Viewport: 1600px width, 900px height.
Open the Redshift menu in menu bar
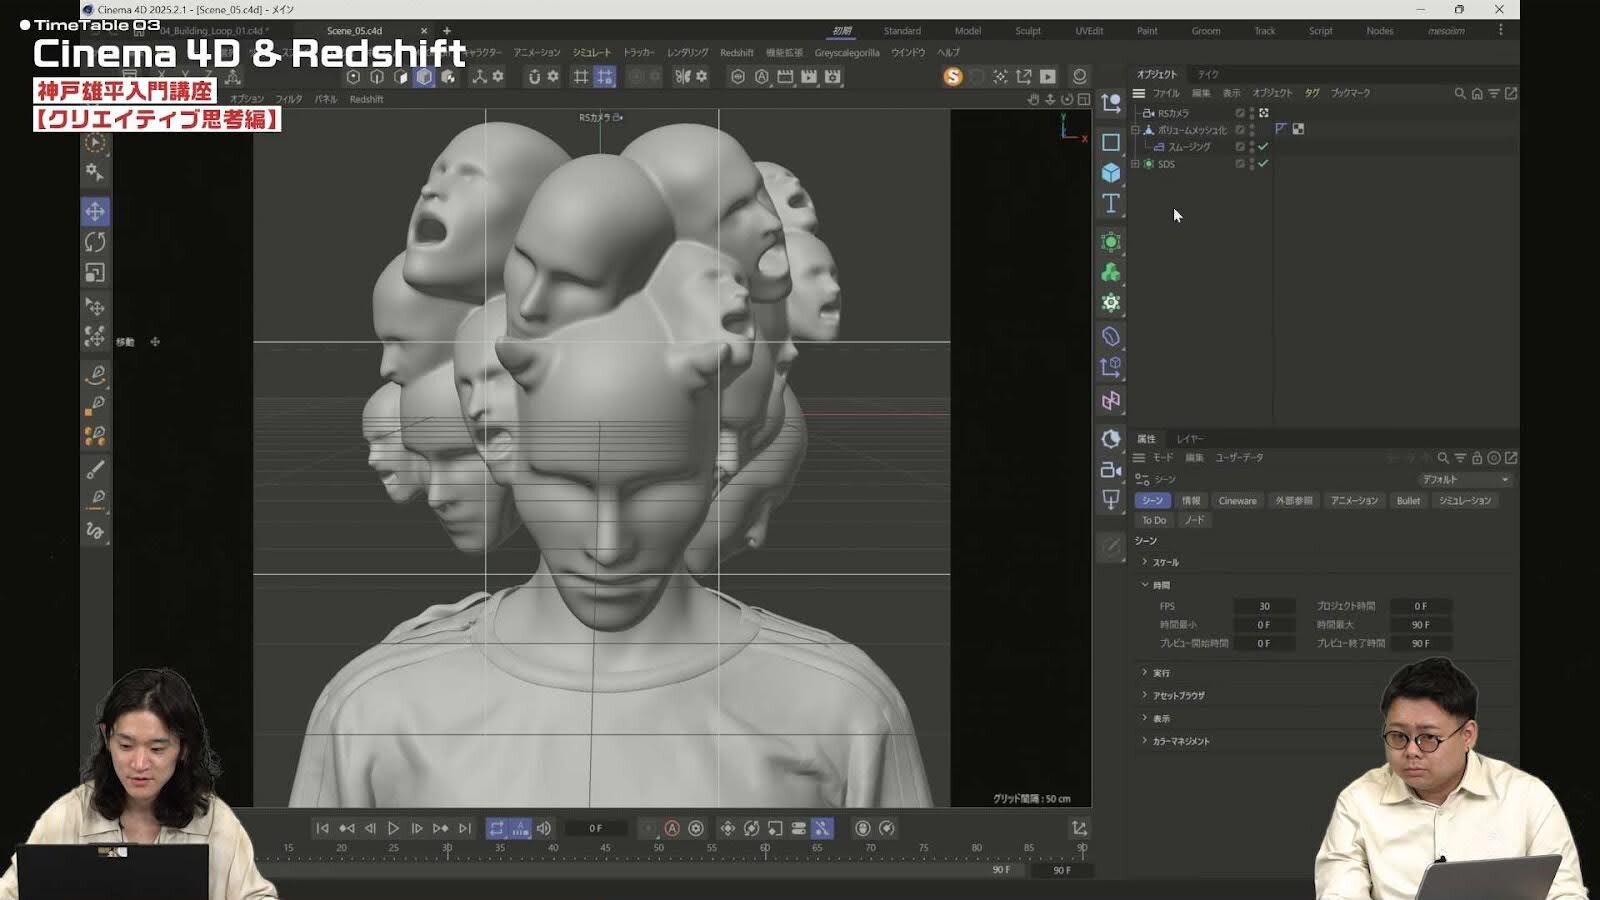coord(736,53)
